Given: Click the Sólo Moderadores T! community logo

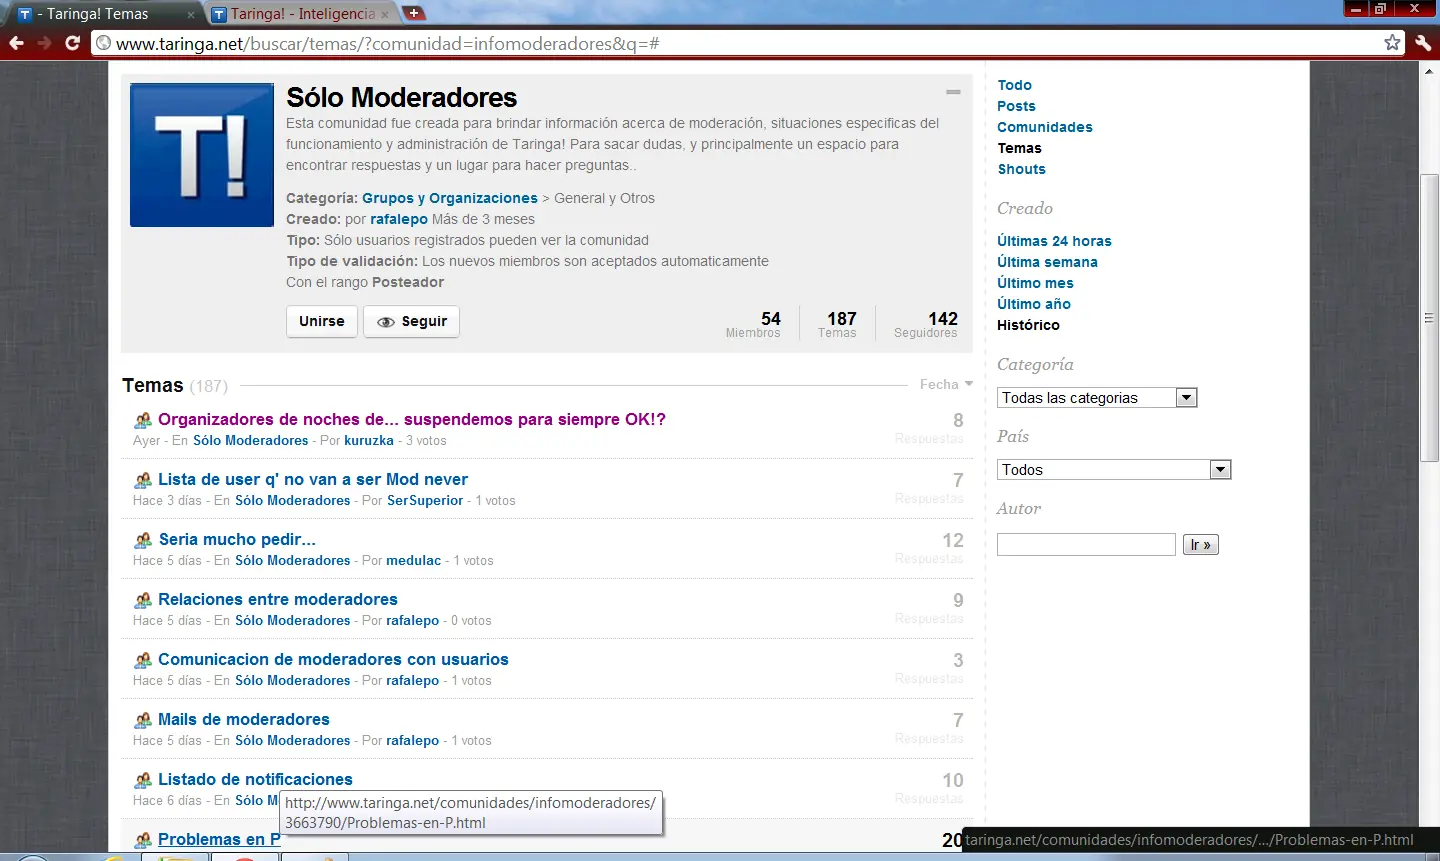Looking at the screenshot, I should coord(202,155).
